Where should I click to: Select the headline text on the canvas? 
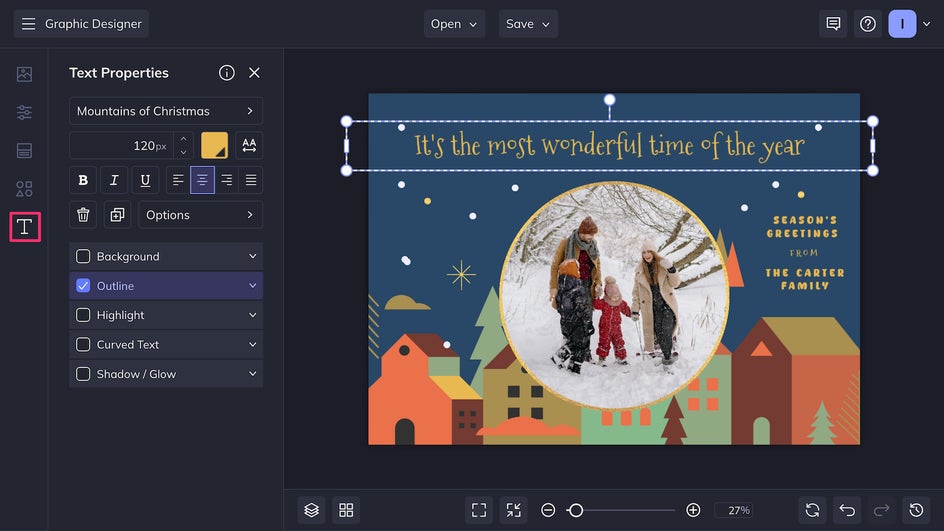[x=609, y=146]
